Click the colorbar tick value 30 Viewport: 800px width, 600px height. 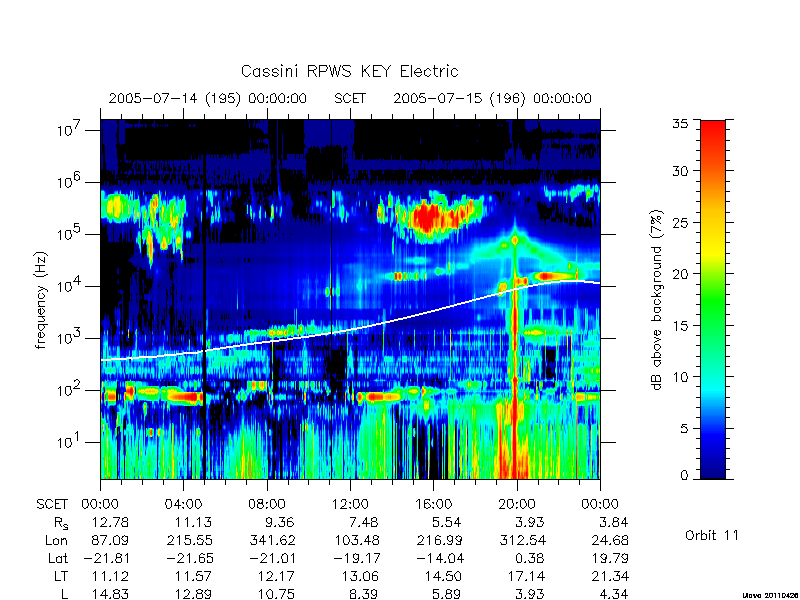point(680,171)
